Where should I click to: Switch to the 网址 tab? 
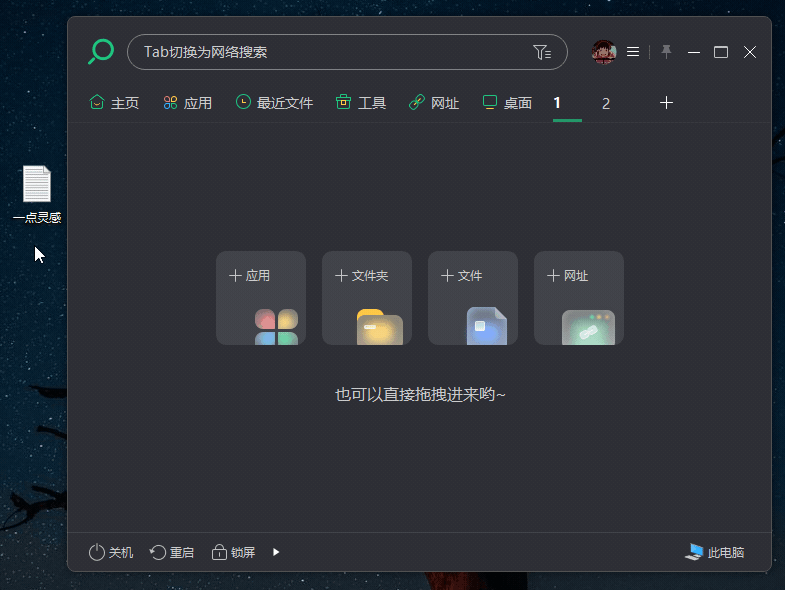434,103
